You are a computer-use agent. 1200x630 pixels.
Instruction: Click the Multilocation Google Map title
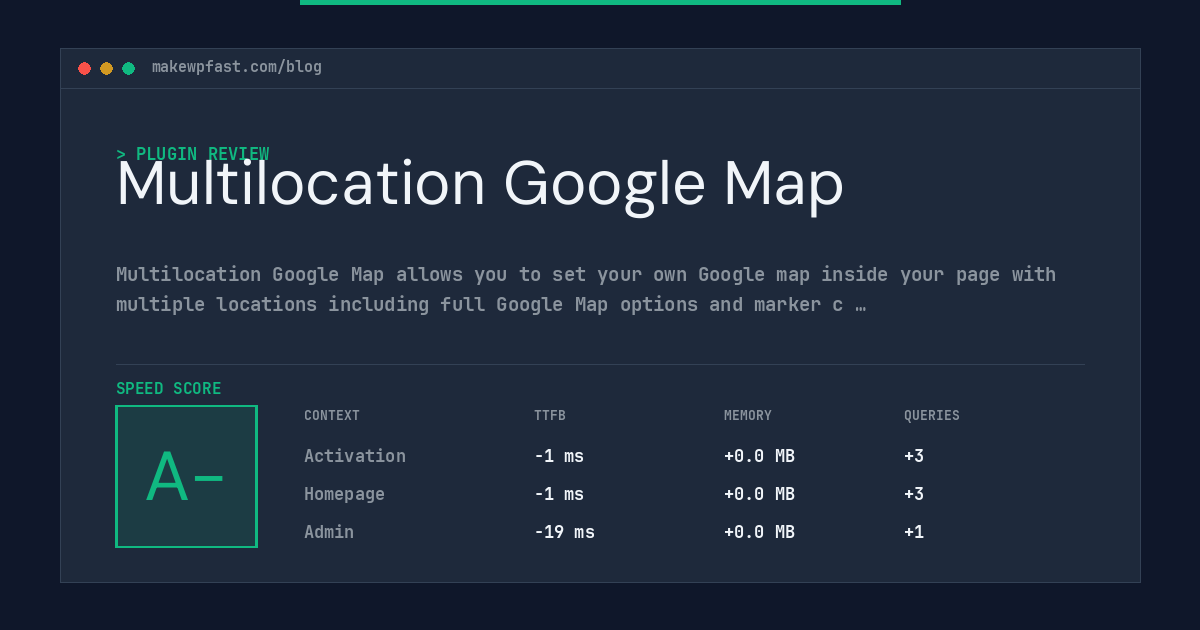[480, 185]
